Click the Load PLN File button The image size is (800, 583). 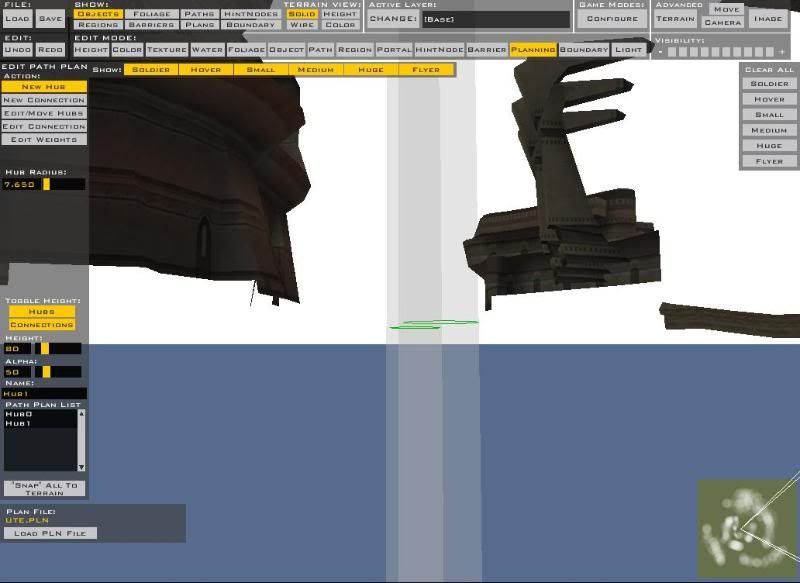click(x=50, y=533)
